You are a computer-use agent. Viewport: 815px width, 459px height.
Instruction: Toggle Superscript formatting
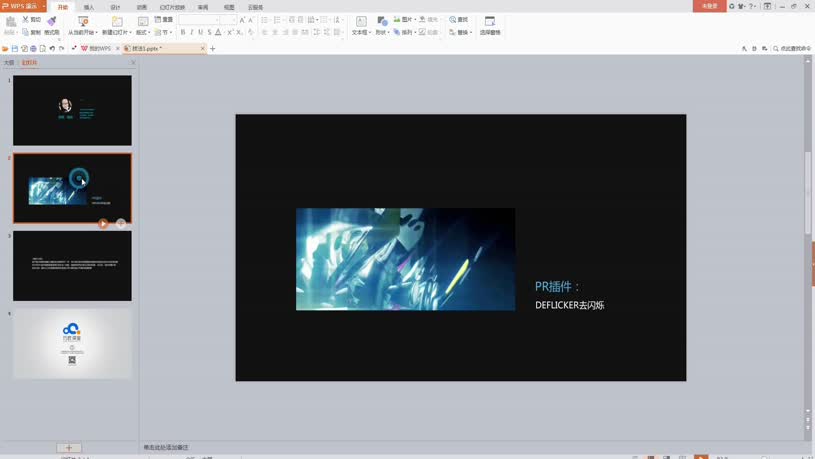coord(230,32)
